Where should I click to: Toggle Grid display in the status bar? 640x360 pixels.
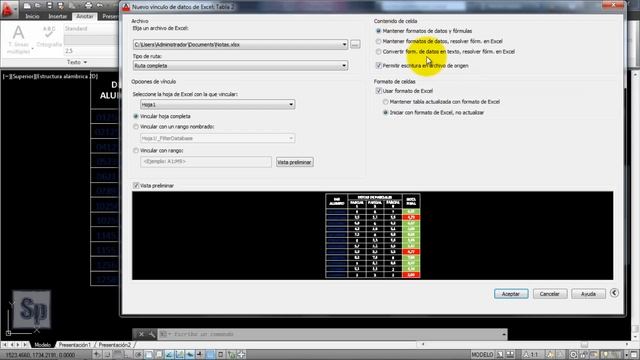point(117,354)
